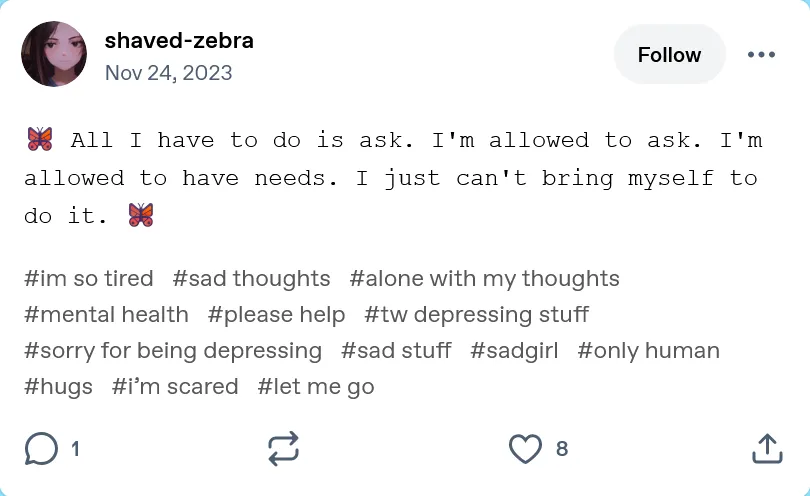Like the post with the heart icon
Viewport: 810px width, 496px height.
(x=525, y=449)
